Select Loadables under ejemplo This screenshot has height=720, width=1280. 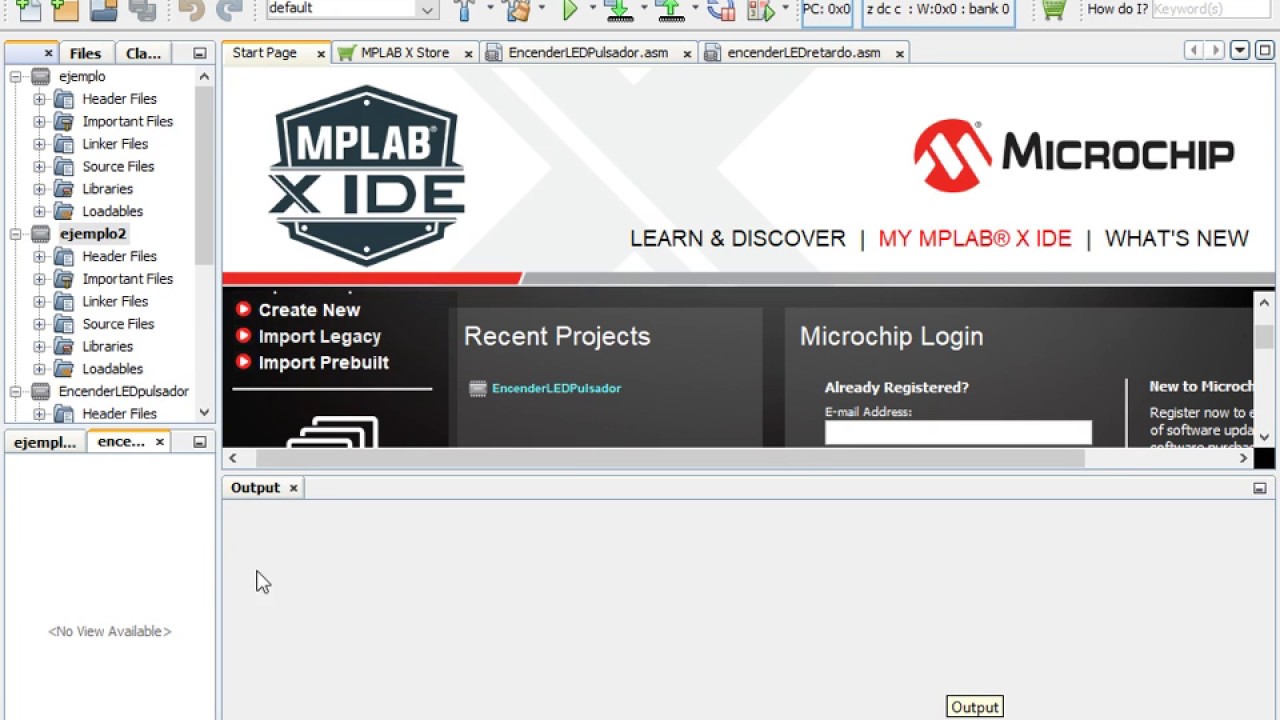pos(112,211)
